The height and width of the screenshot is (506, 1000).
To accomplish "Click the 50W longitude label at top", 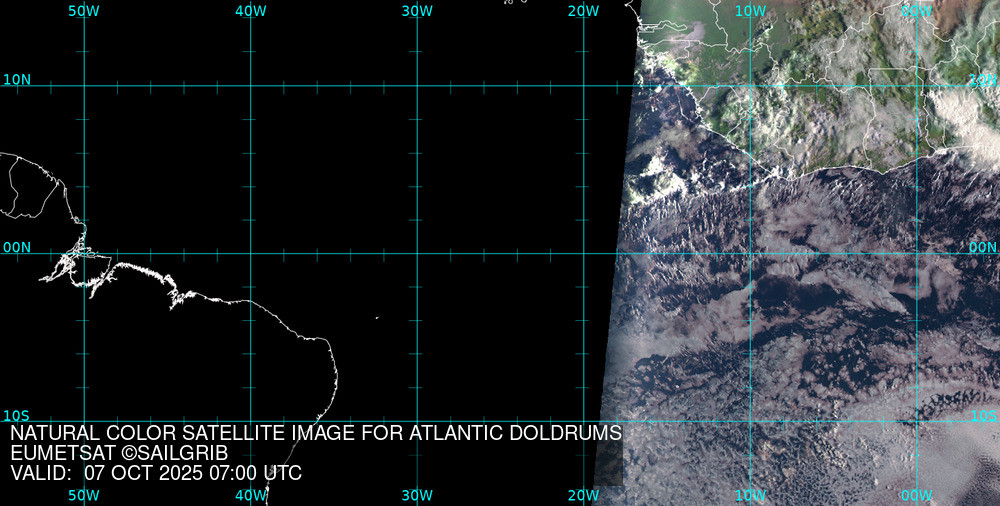I will 84,10.
